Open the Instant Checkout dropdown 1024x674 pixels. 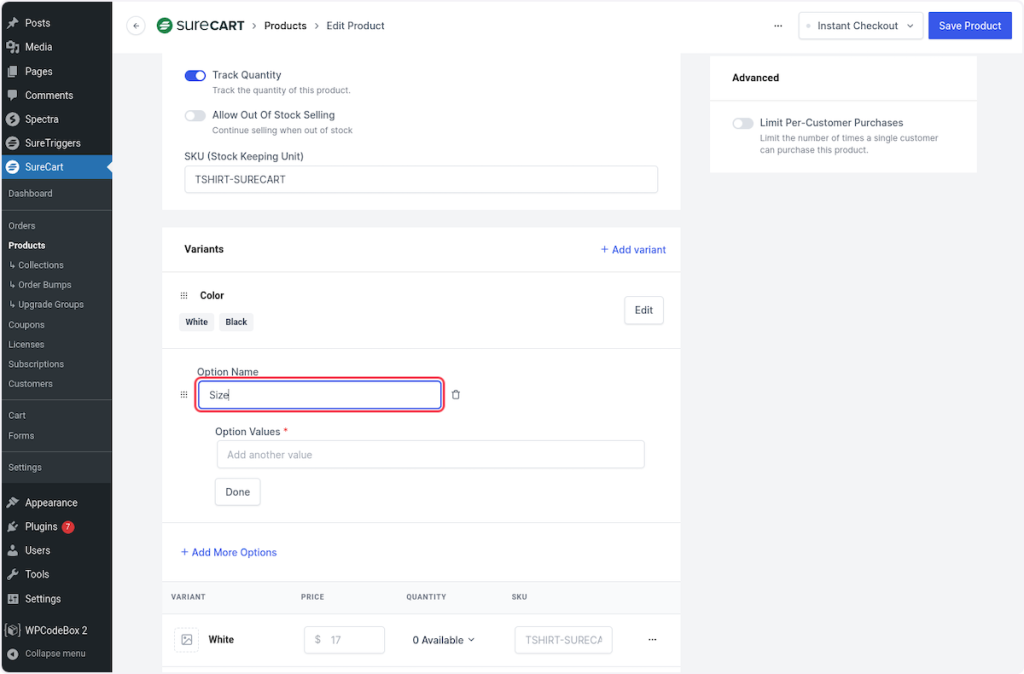(860, 26)
